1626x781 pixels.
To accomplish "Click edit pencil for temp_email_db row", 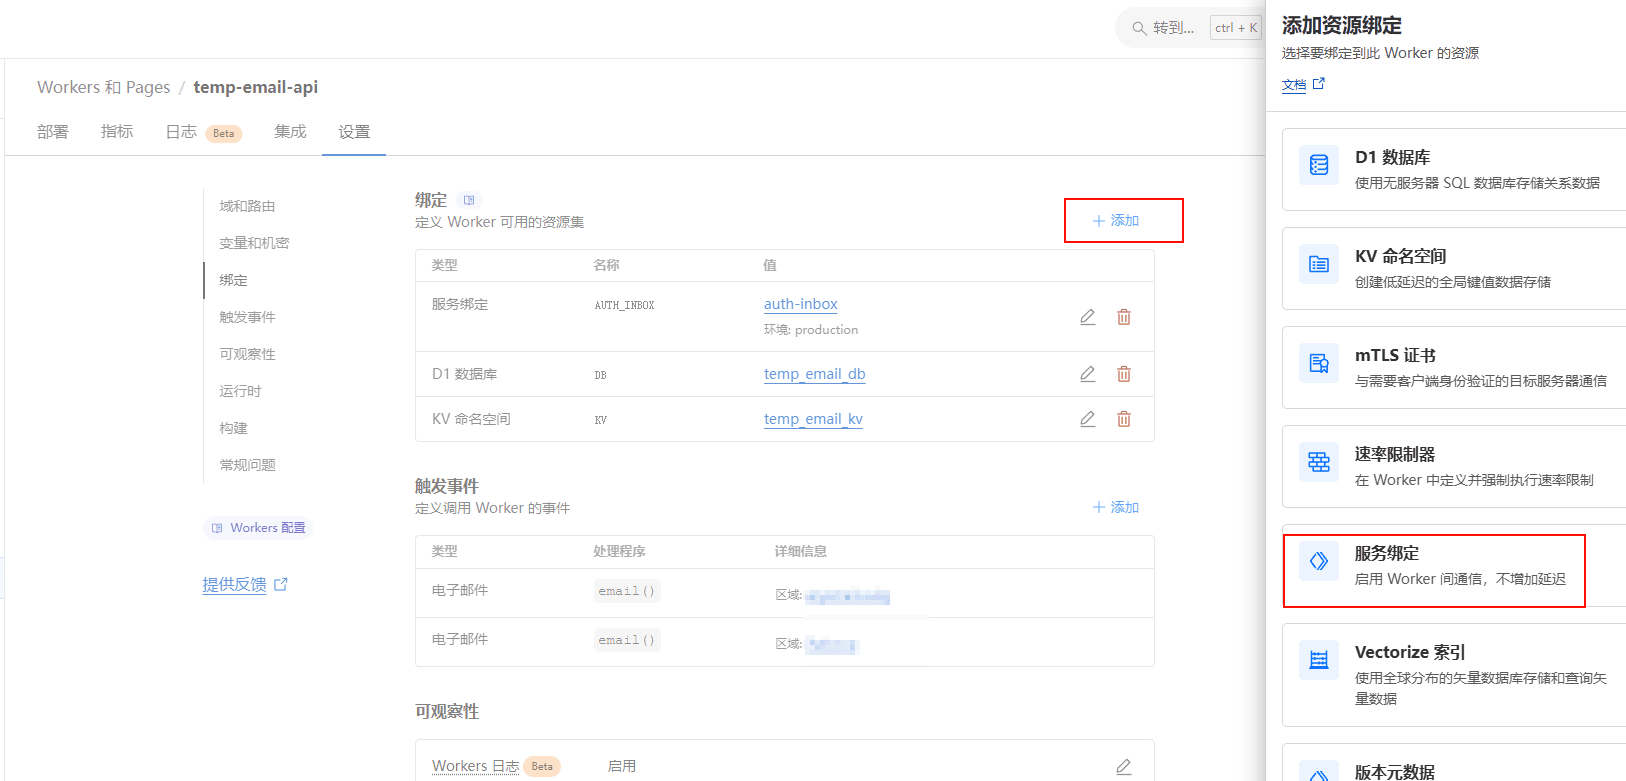I will click(1087, 374).
